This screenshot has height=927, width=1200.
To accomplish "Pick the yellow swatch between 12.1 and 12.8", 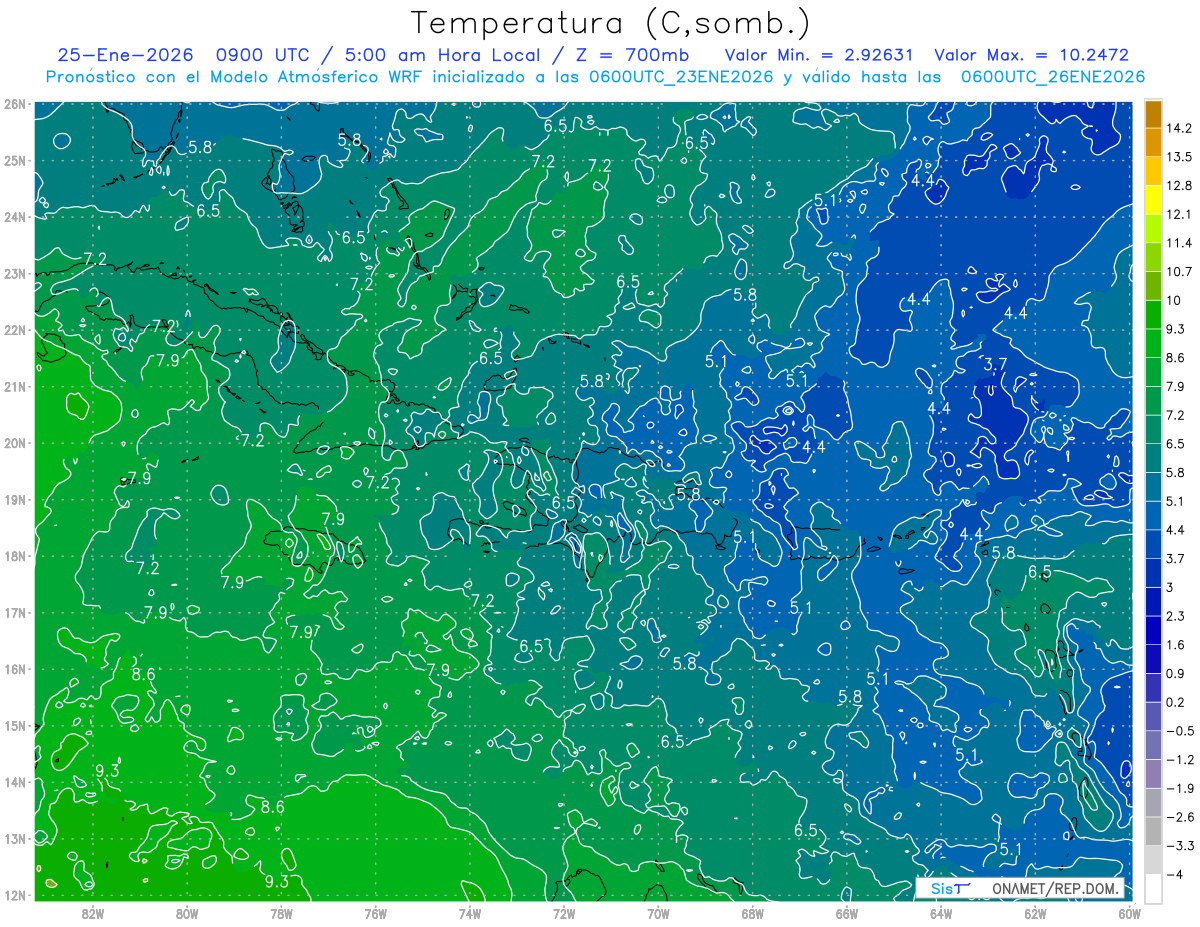I will click(x=1154, y=200).
